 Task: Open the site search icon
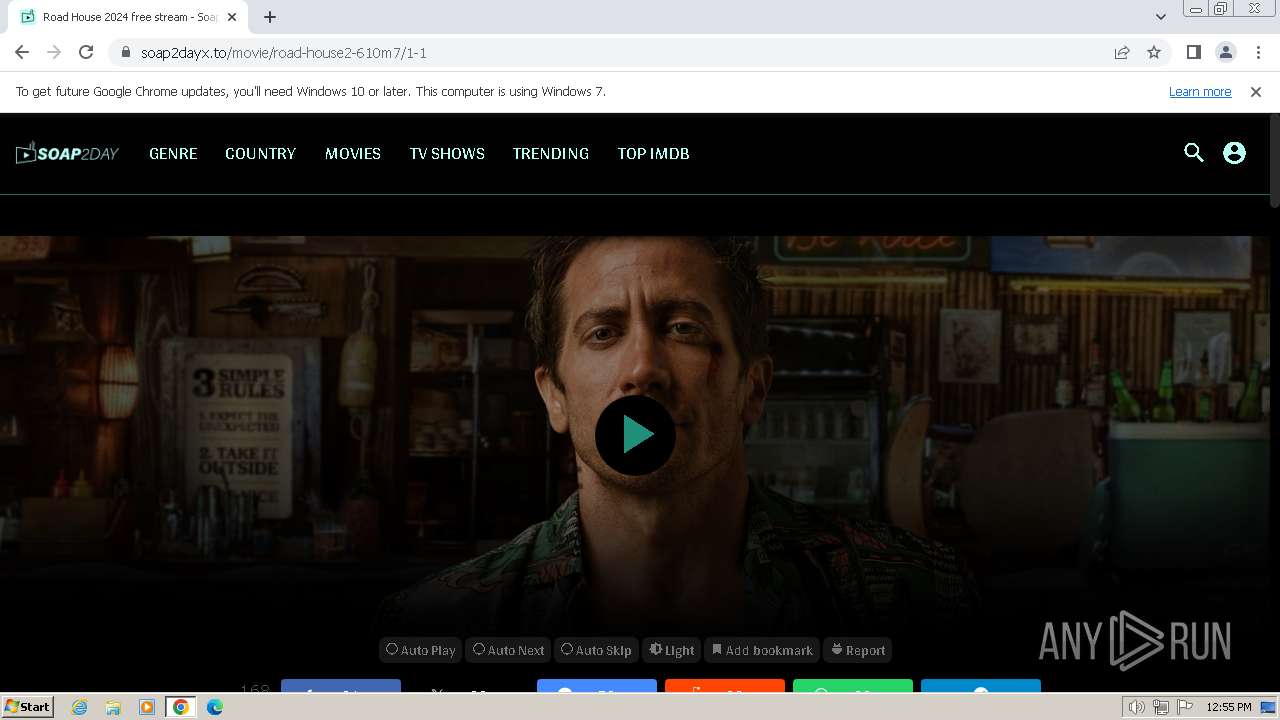pyautogui.click(x=1194, y=153)
